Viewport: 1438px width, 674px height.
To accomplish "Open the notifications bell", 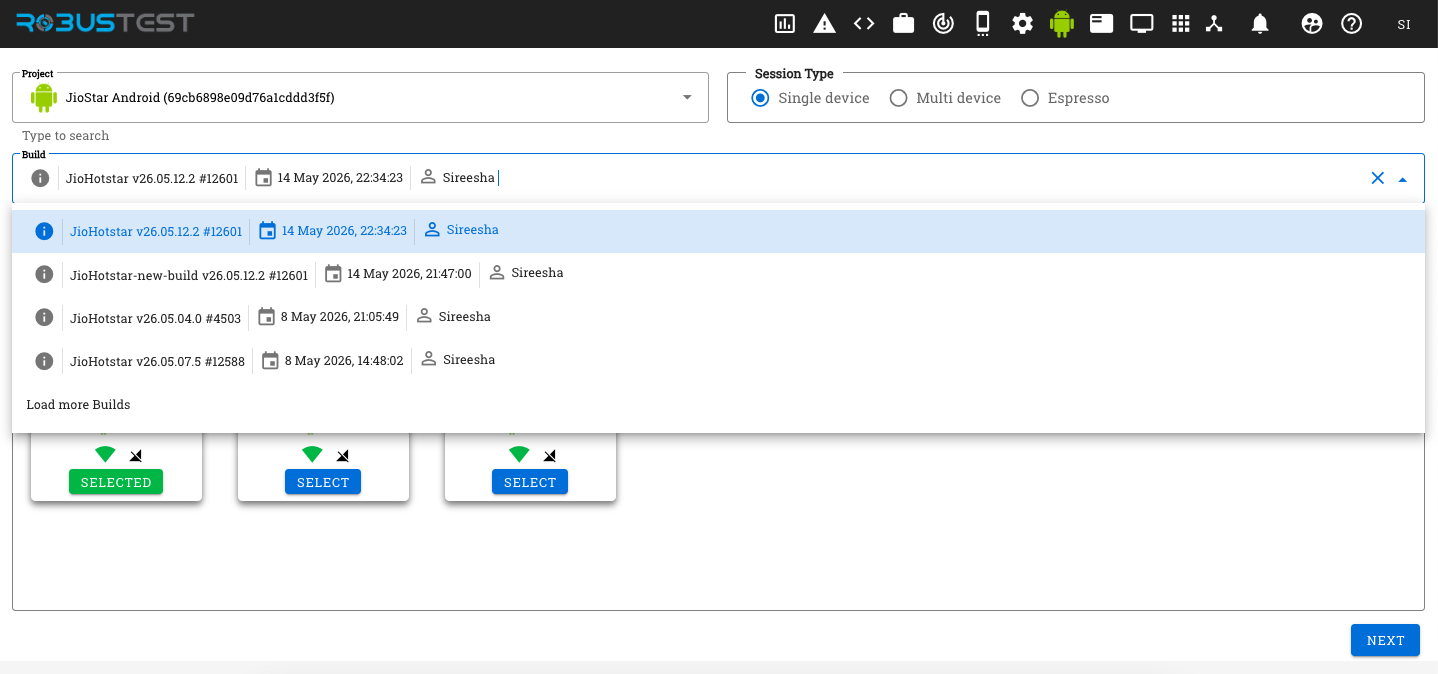I will point(1260,24).
